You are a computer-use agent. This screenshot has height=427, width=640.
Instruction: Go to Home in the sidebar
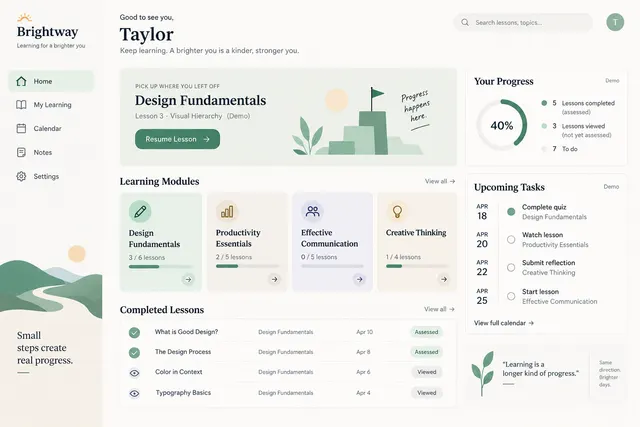coord(51,81)
